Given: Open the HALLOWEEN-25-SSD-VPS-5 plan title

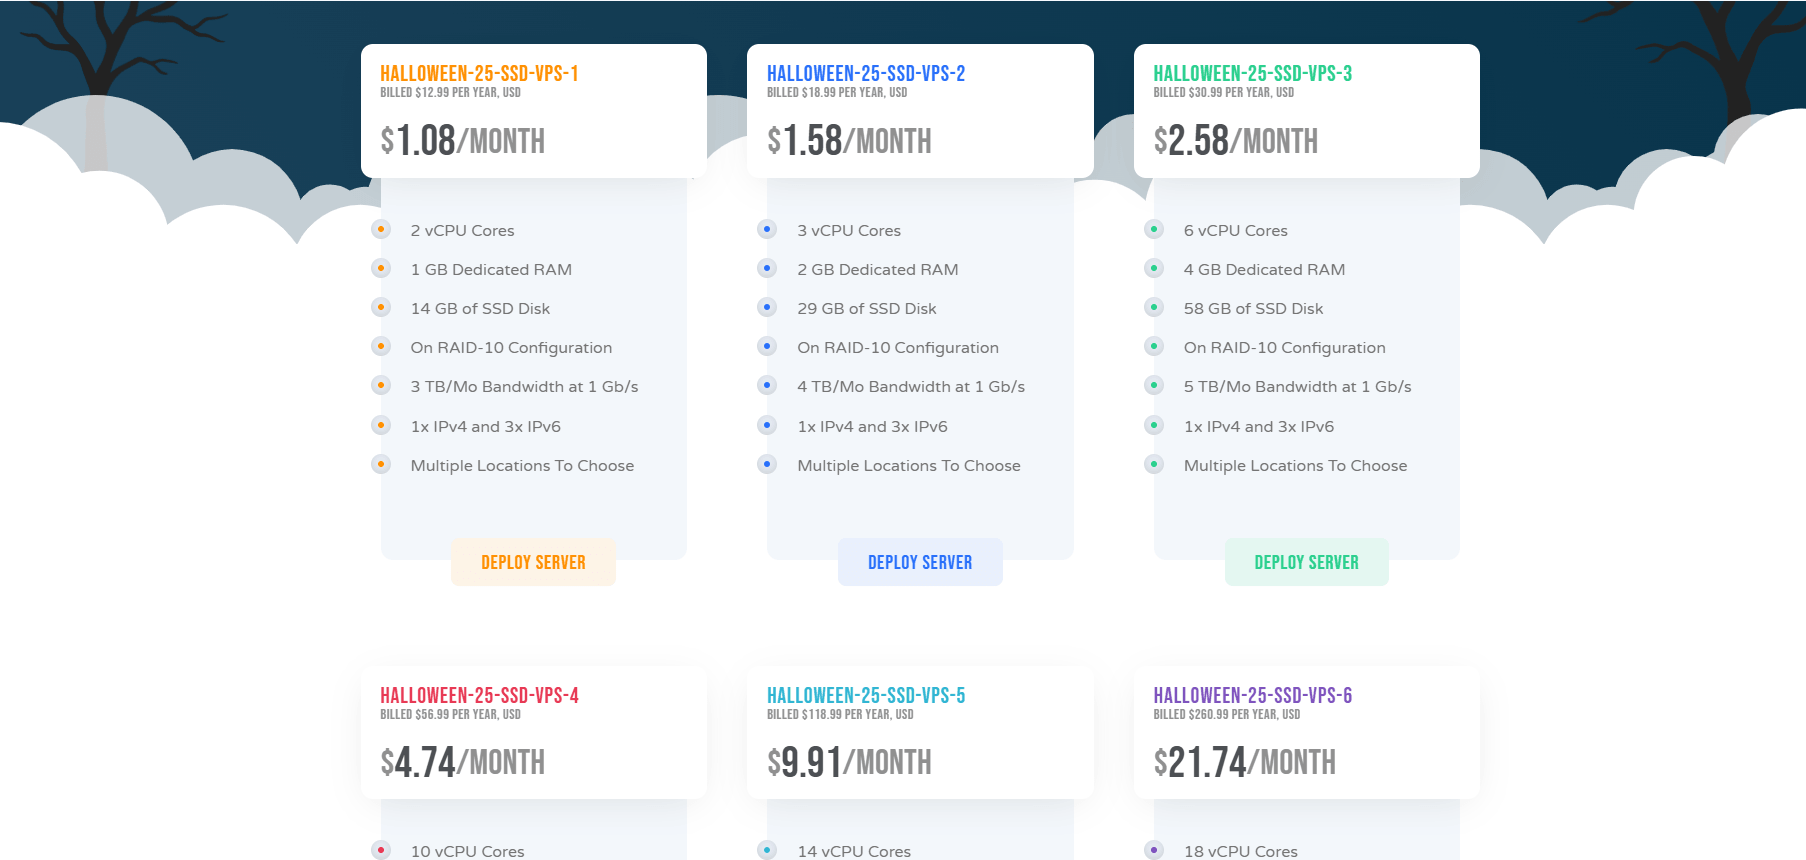Looking at the screenshot, I should pyautogui.click(x=865, y=696).
